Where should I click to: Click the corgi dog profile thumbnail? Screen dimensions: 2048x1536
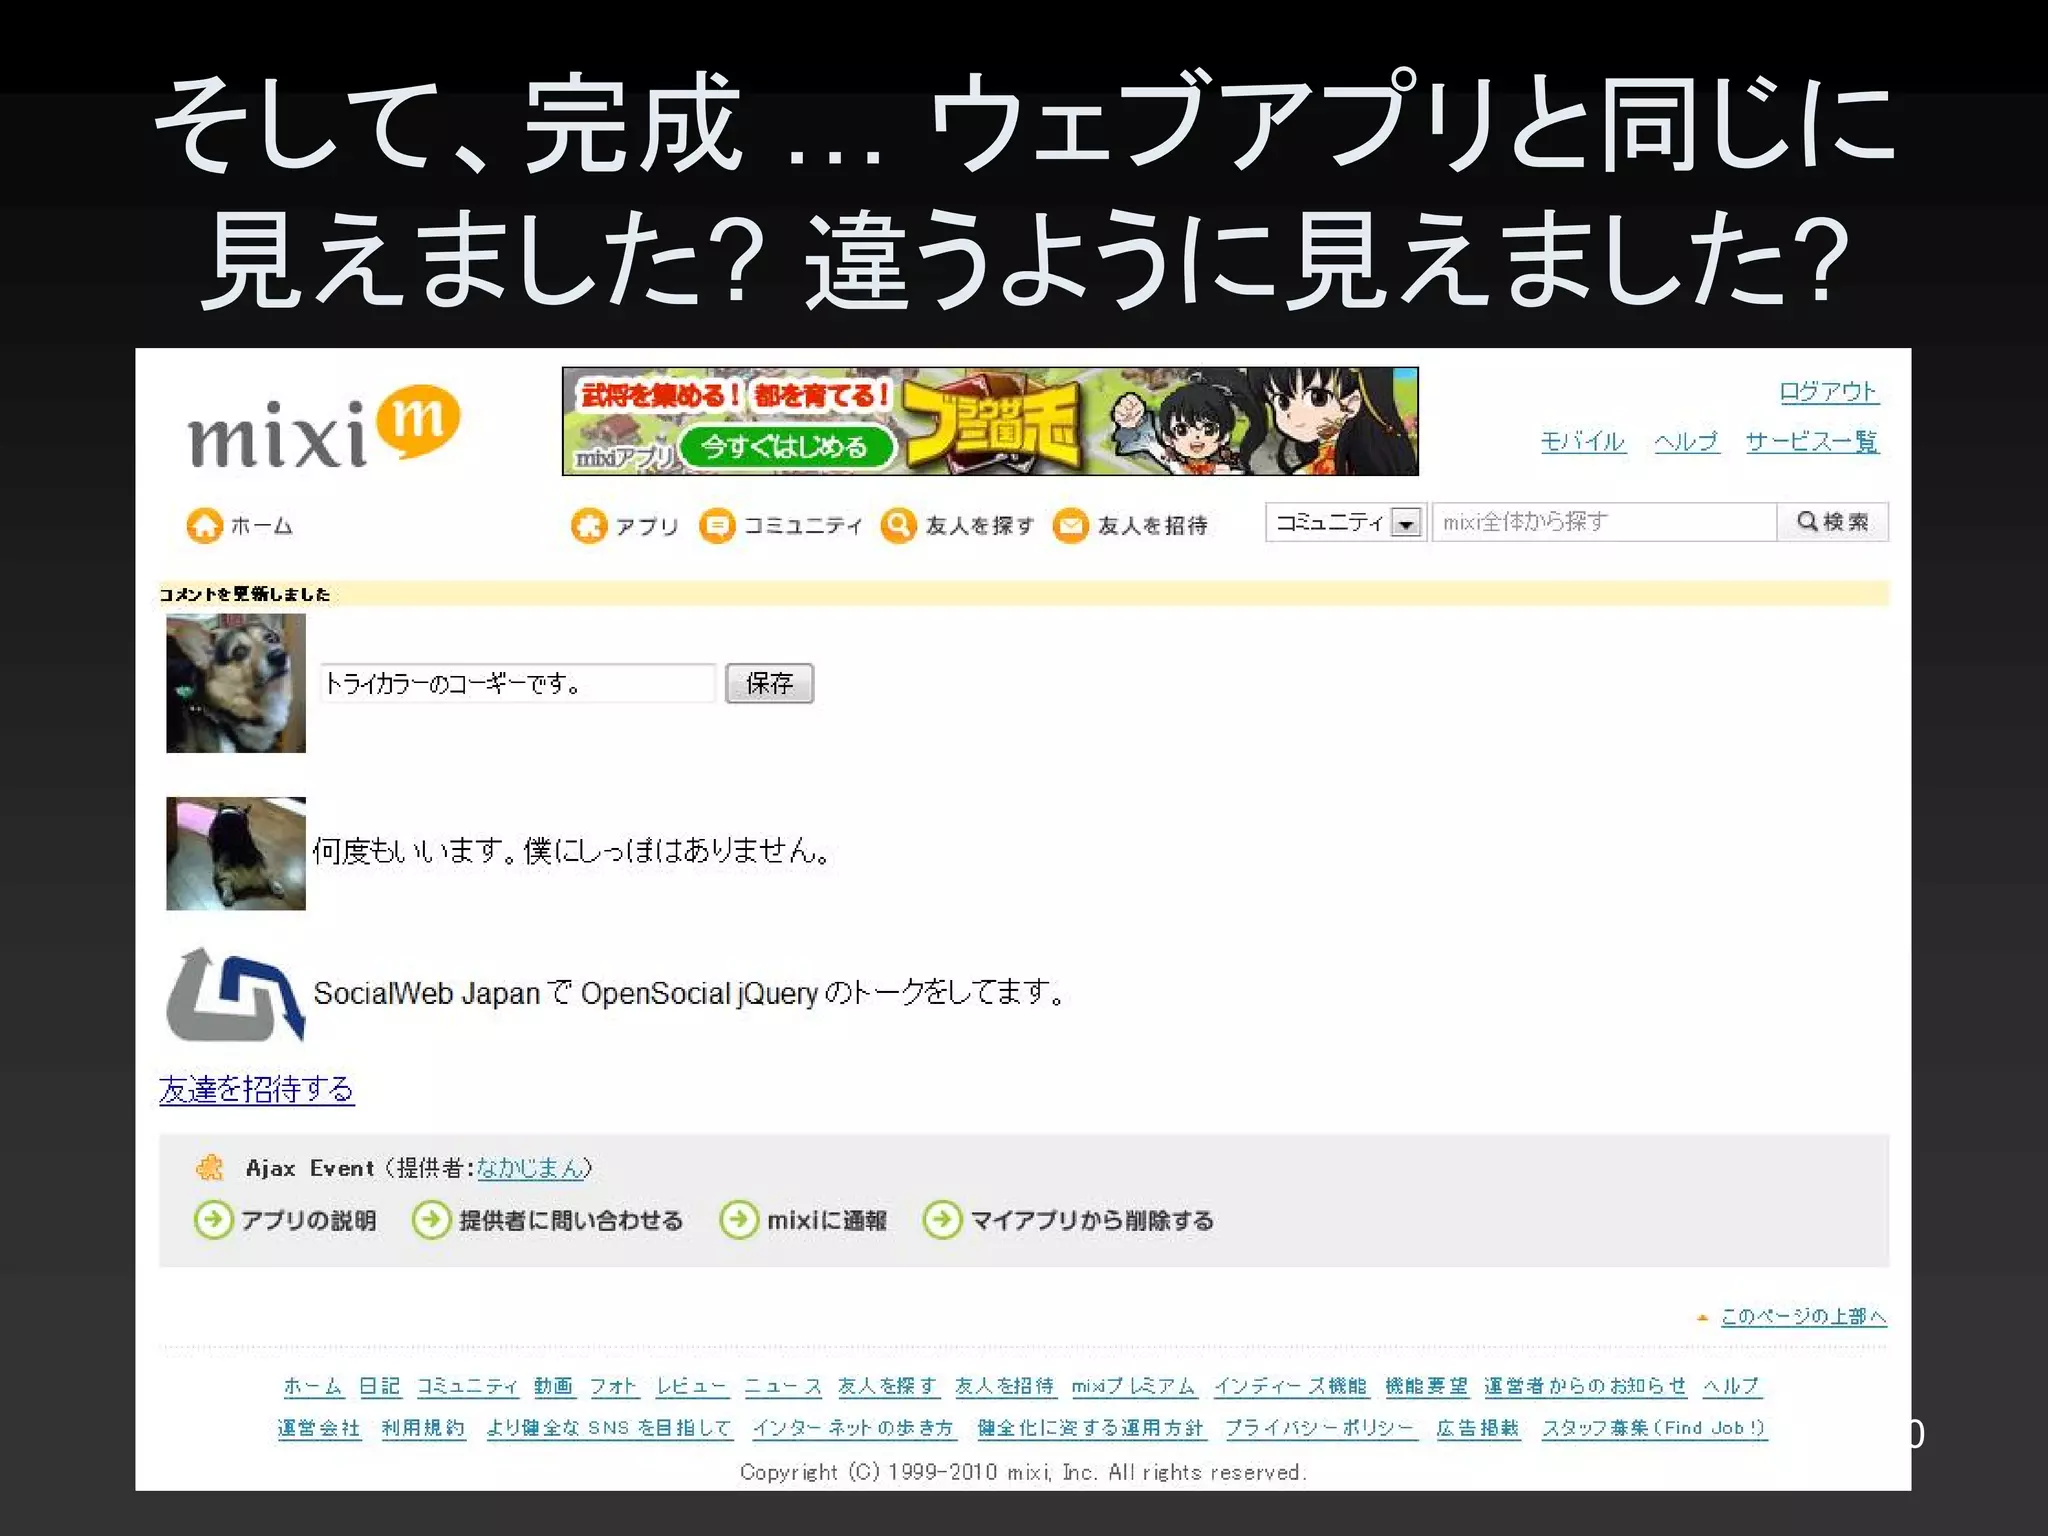point(236,683)
